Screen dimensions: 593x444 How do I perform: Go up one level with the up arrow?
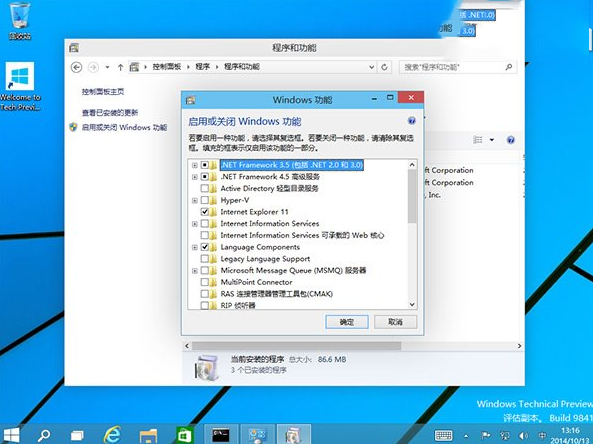pos(120,67)
